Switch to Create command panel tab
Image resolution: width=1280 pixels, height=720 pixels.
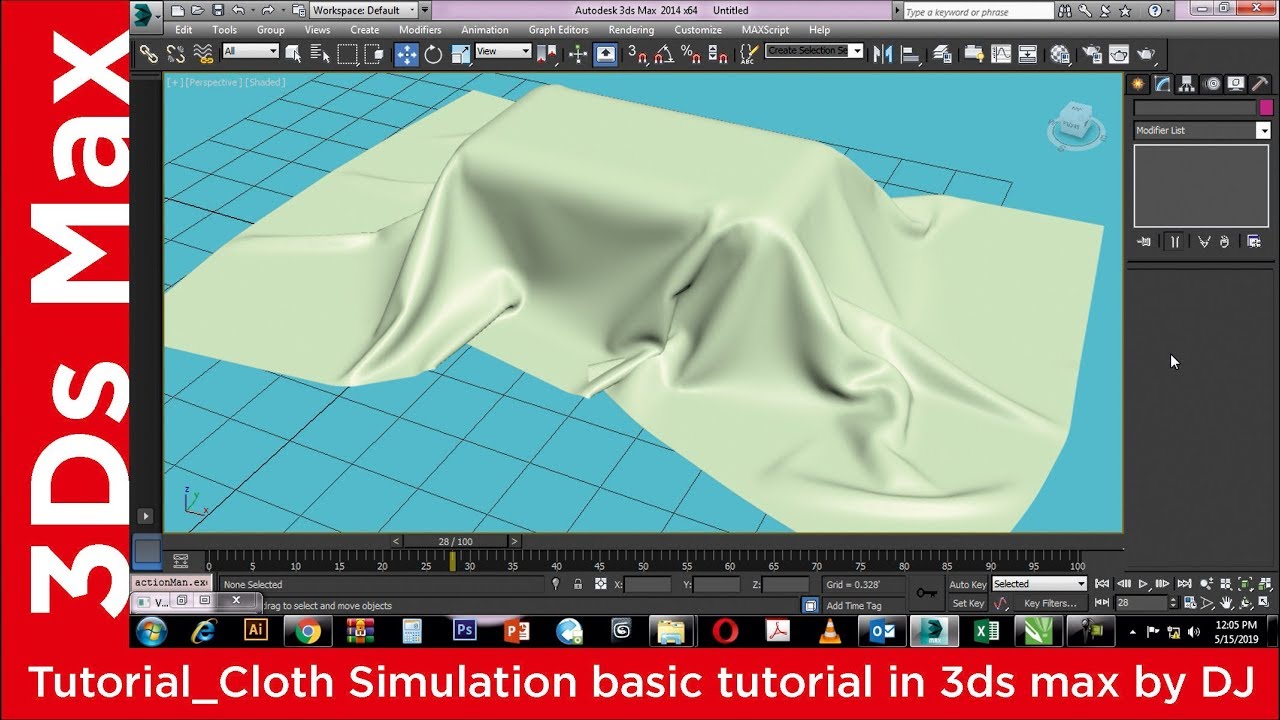(1138, 84)
